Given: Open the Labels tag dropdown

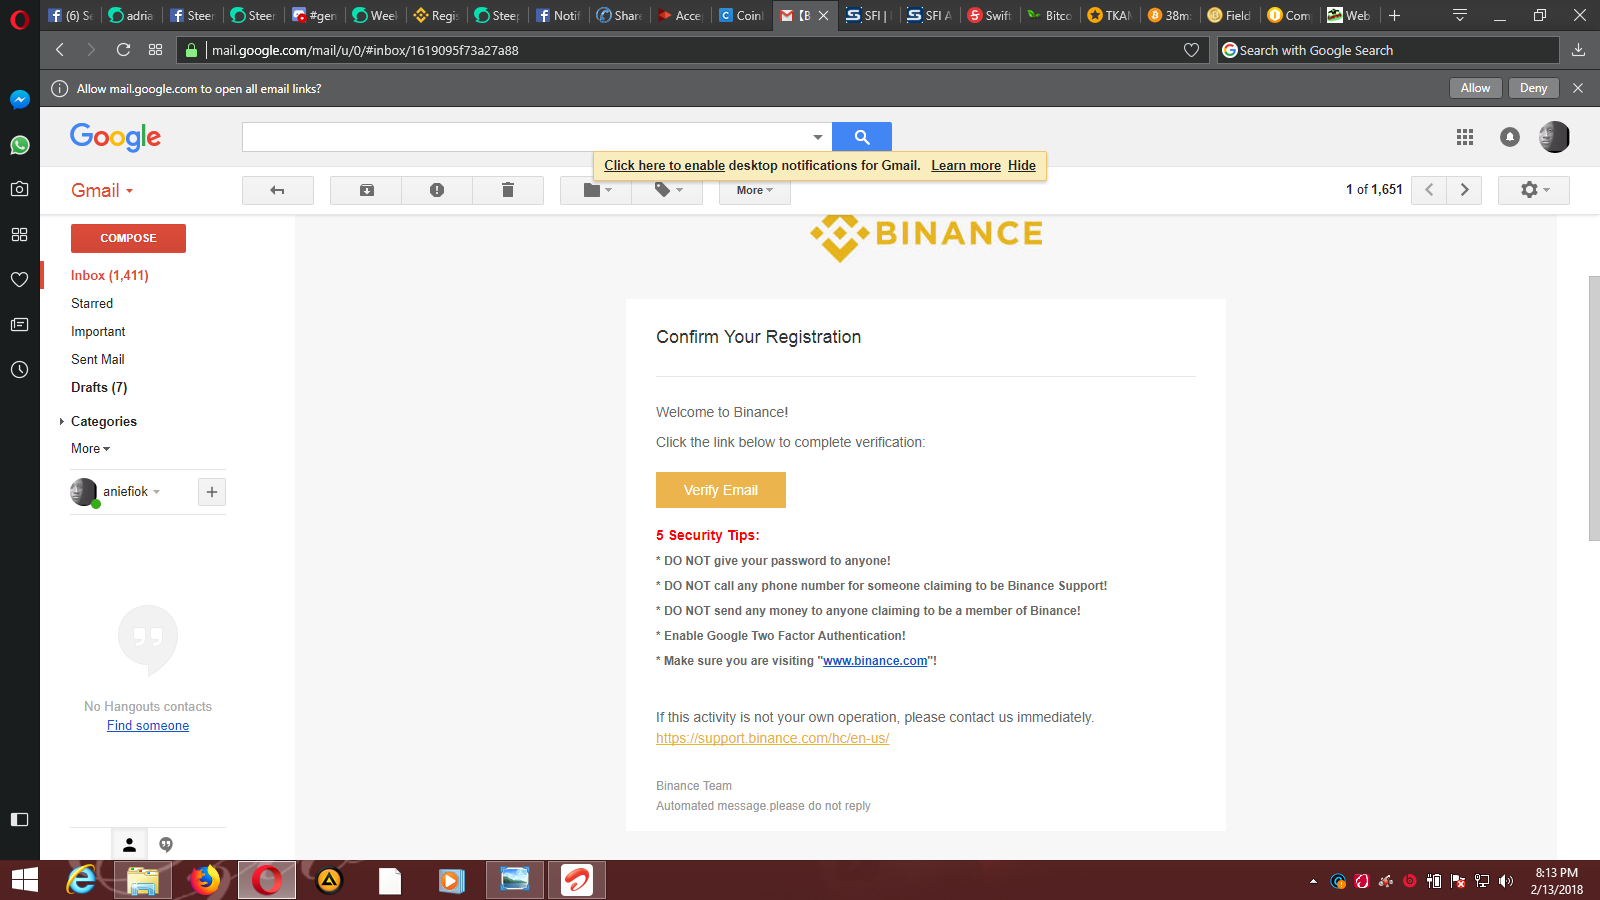Looking at the screenshot, I should [668, 190].
